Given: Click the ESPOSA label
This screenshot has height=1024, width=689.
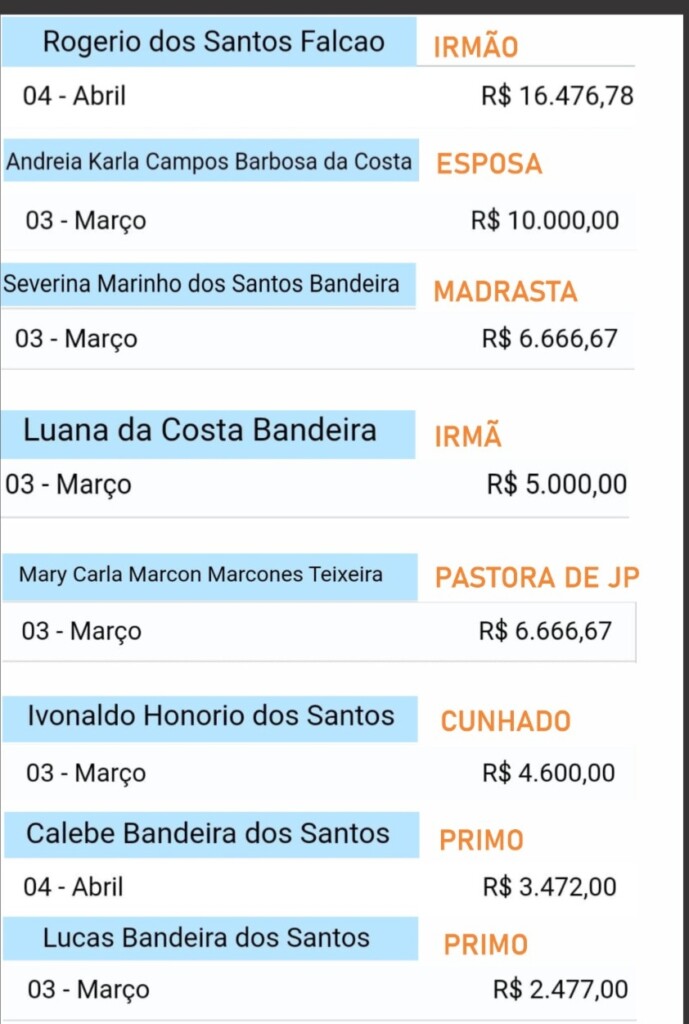Looking at the screenshot, I should 489,164.
